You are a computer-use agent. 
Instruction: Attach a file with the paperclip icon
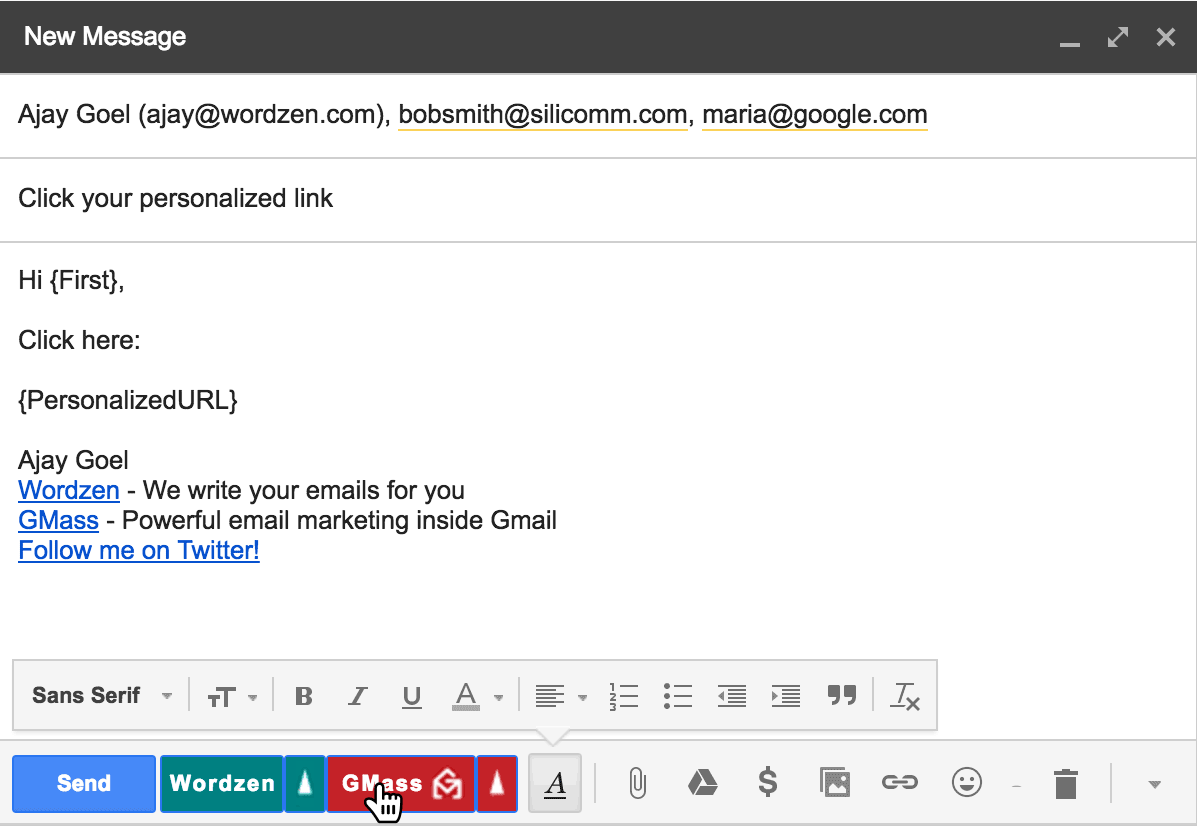click(638, 783)
